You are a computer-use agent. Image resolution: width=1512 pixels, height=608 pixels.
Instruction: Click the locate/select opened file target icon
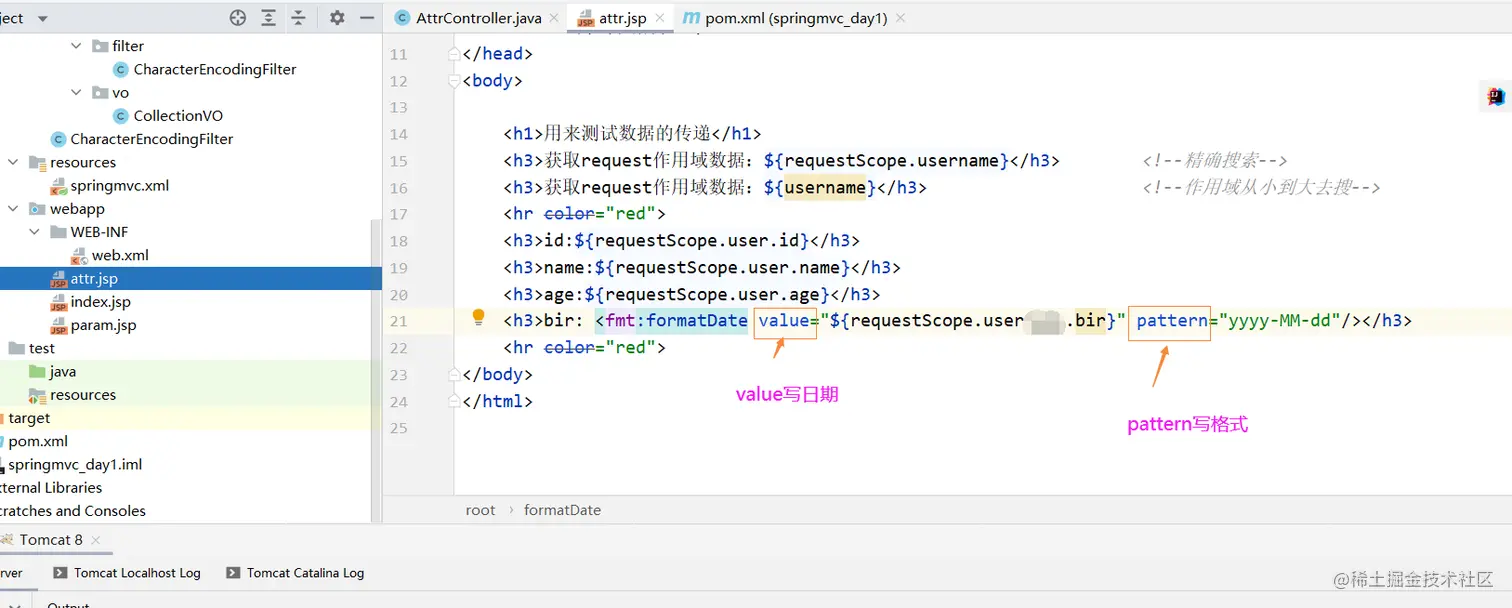(x=237, y=18)
